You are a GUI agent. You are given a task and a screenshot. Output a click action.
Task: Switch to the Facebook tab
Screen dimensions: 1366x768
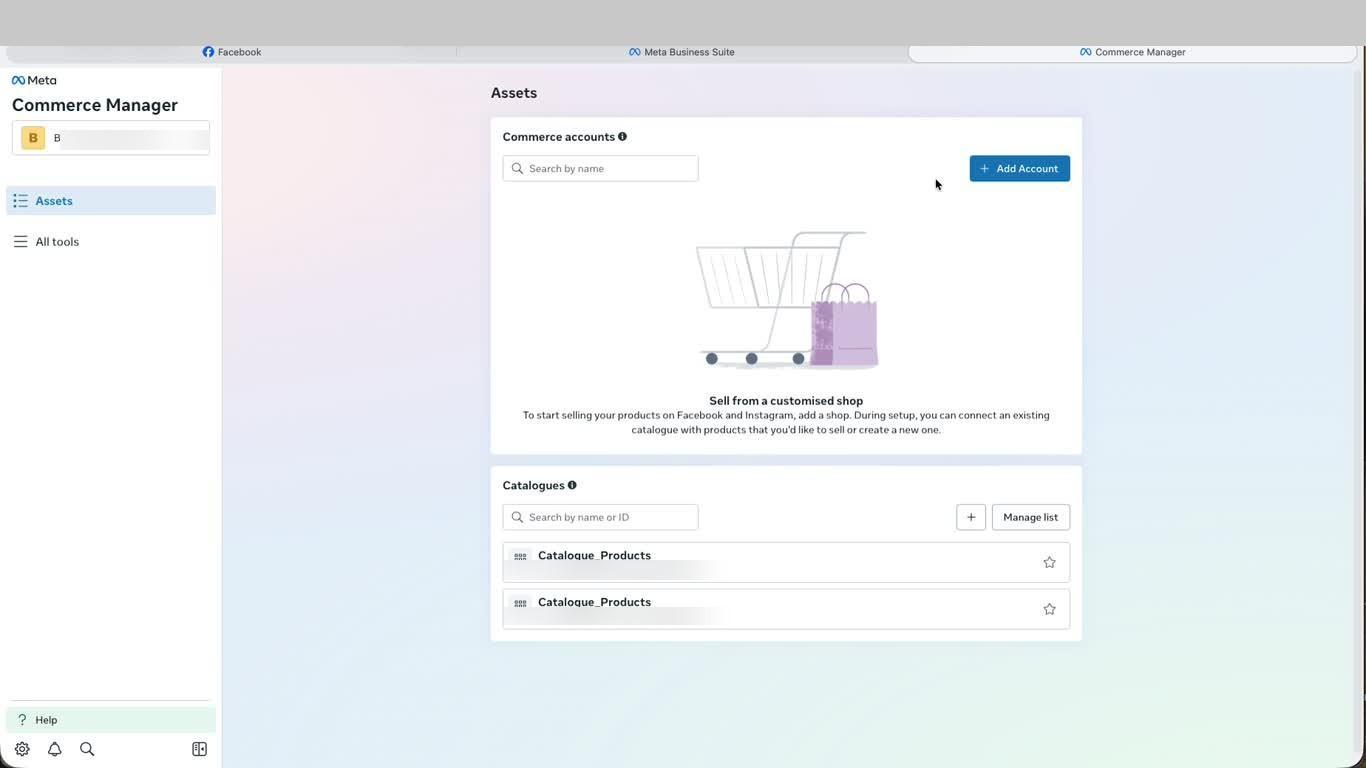click(232, 52)
